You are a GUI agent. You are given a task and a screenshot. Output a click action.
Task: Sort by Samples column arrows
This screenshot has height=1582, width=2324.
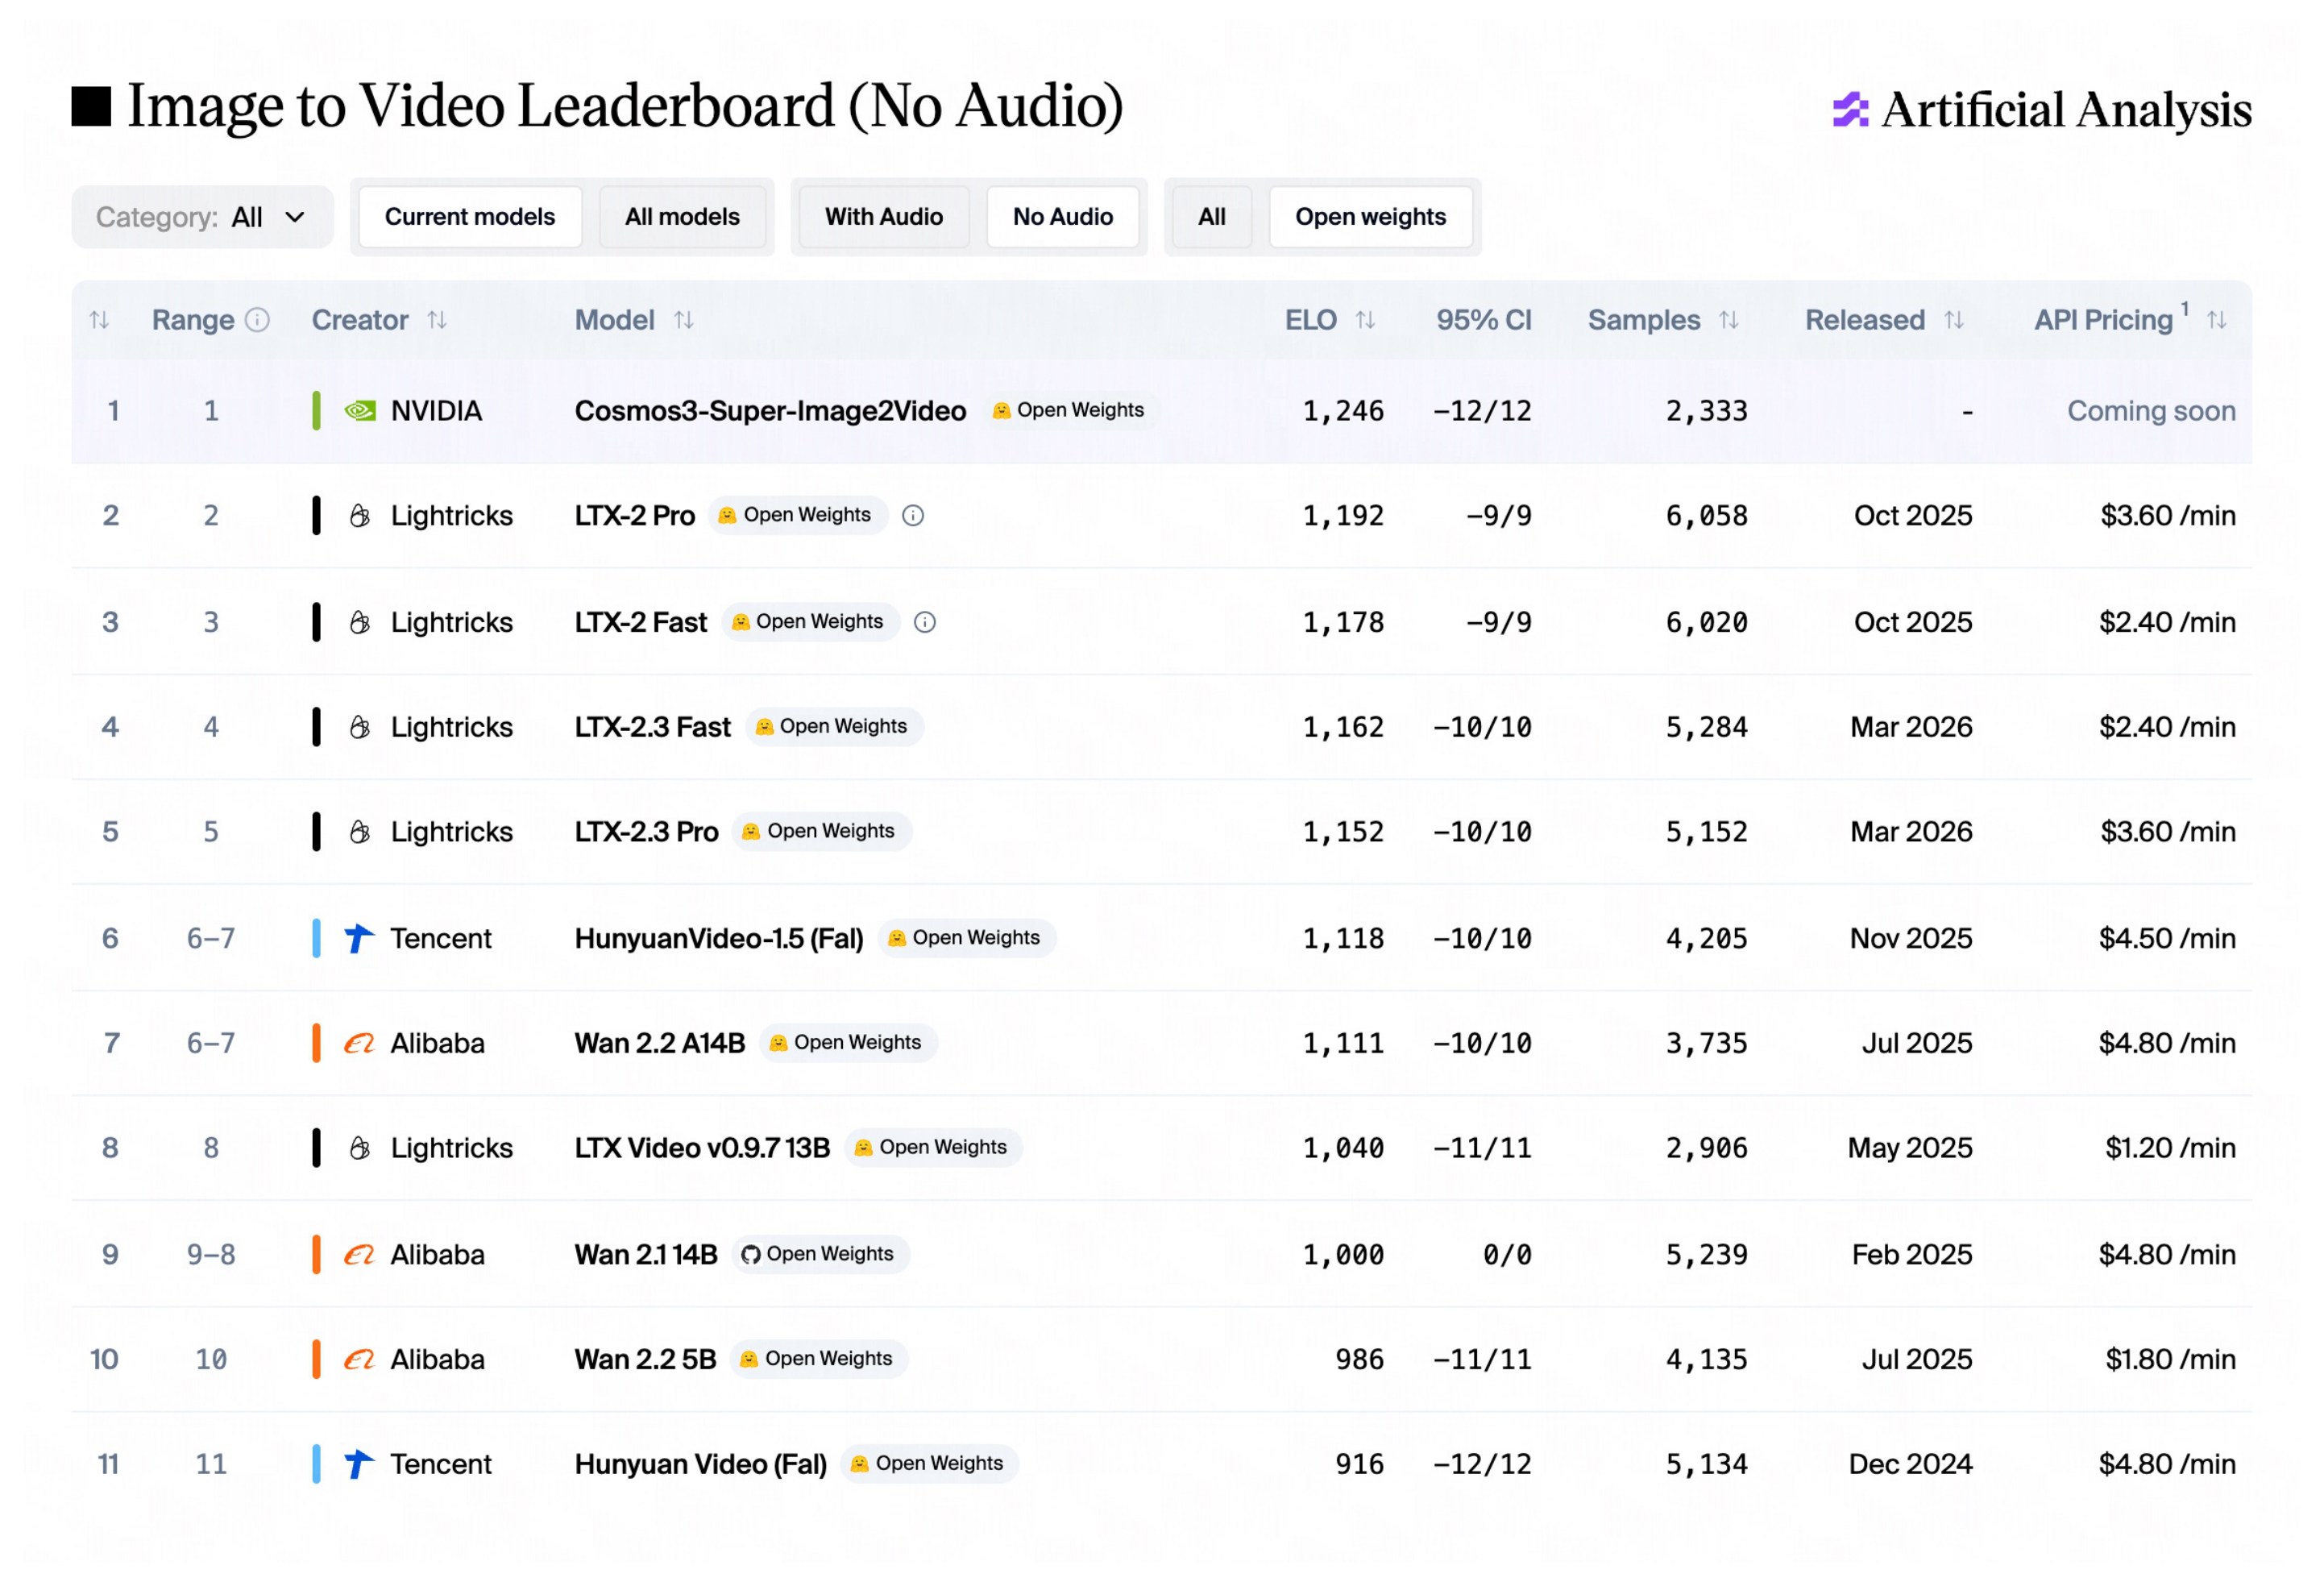pyautogui.click(x=1729, y=320)
